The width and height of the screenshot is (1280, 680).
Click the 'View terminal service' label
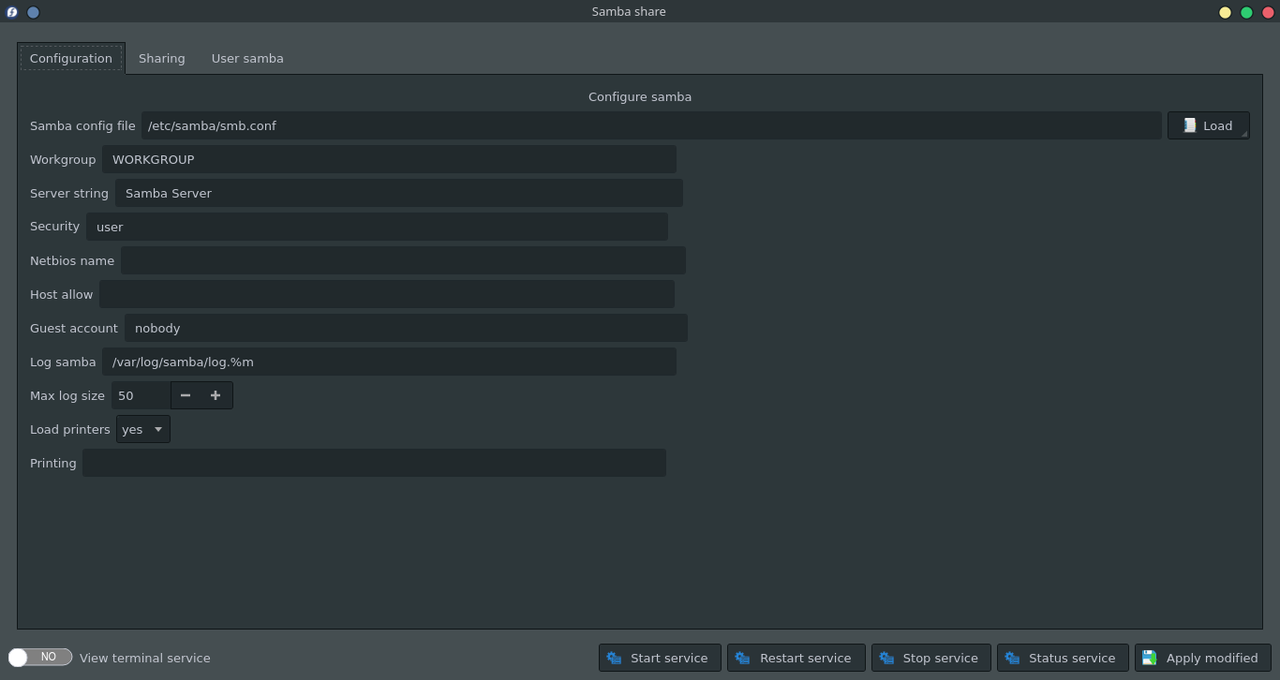point(145,658)
